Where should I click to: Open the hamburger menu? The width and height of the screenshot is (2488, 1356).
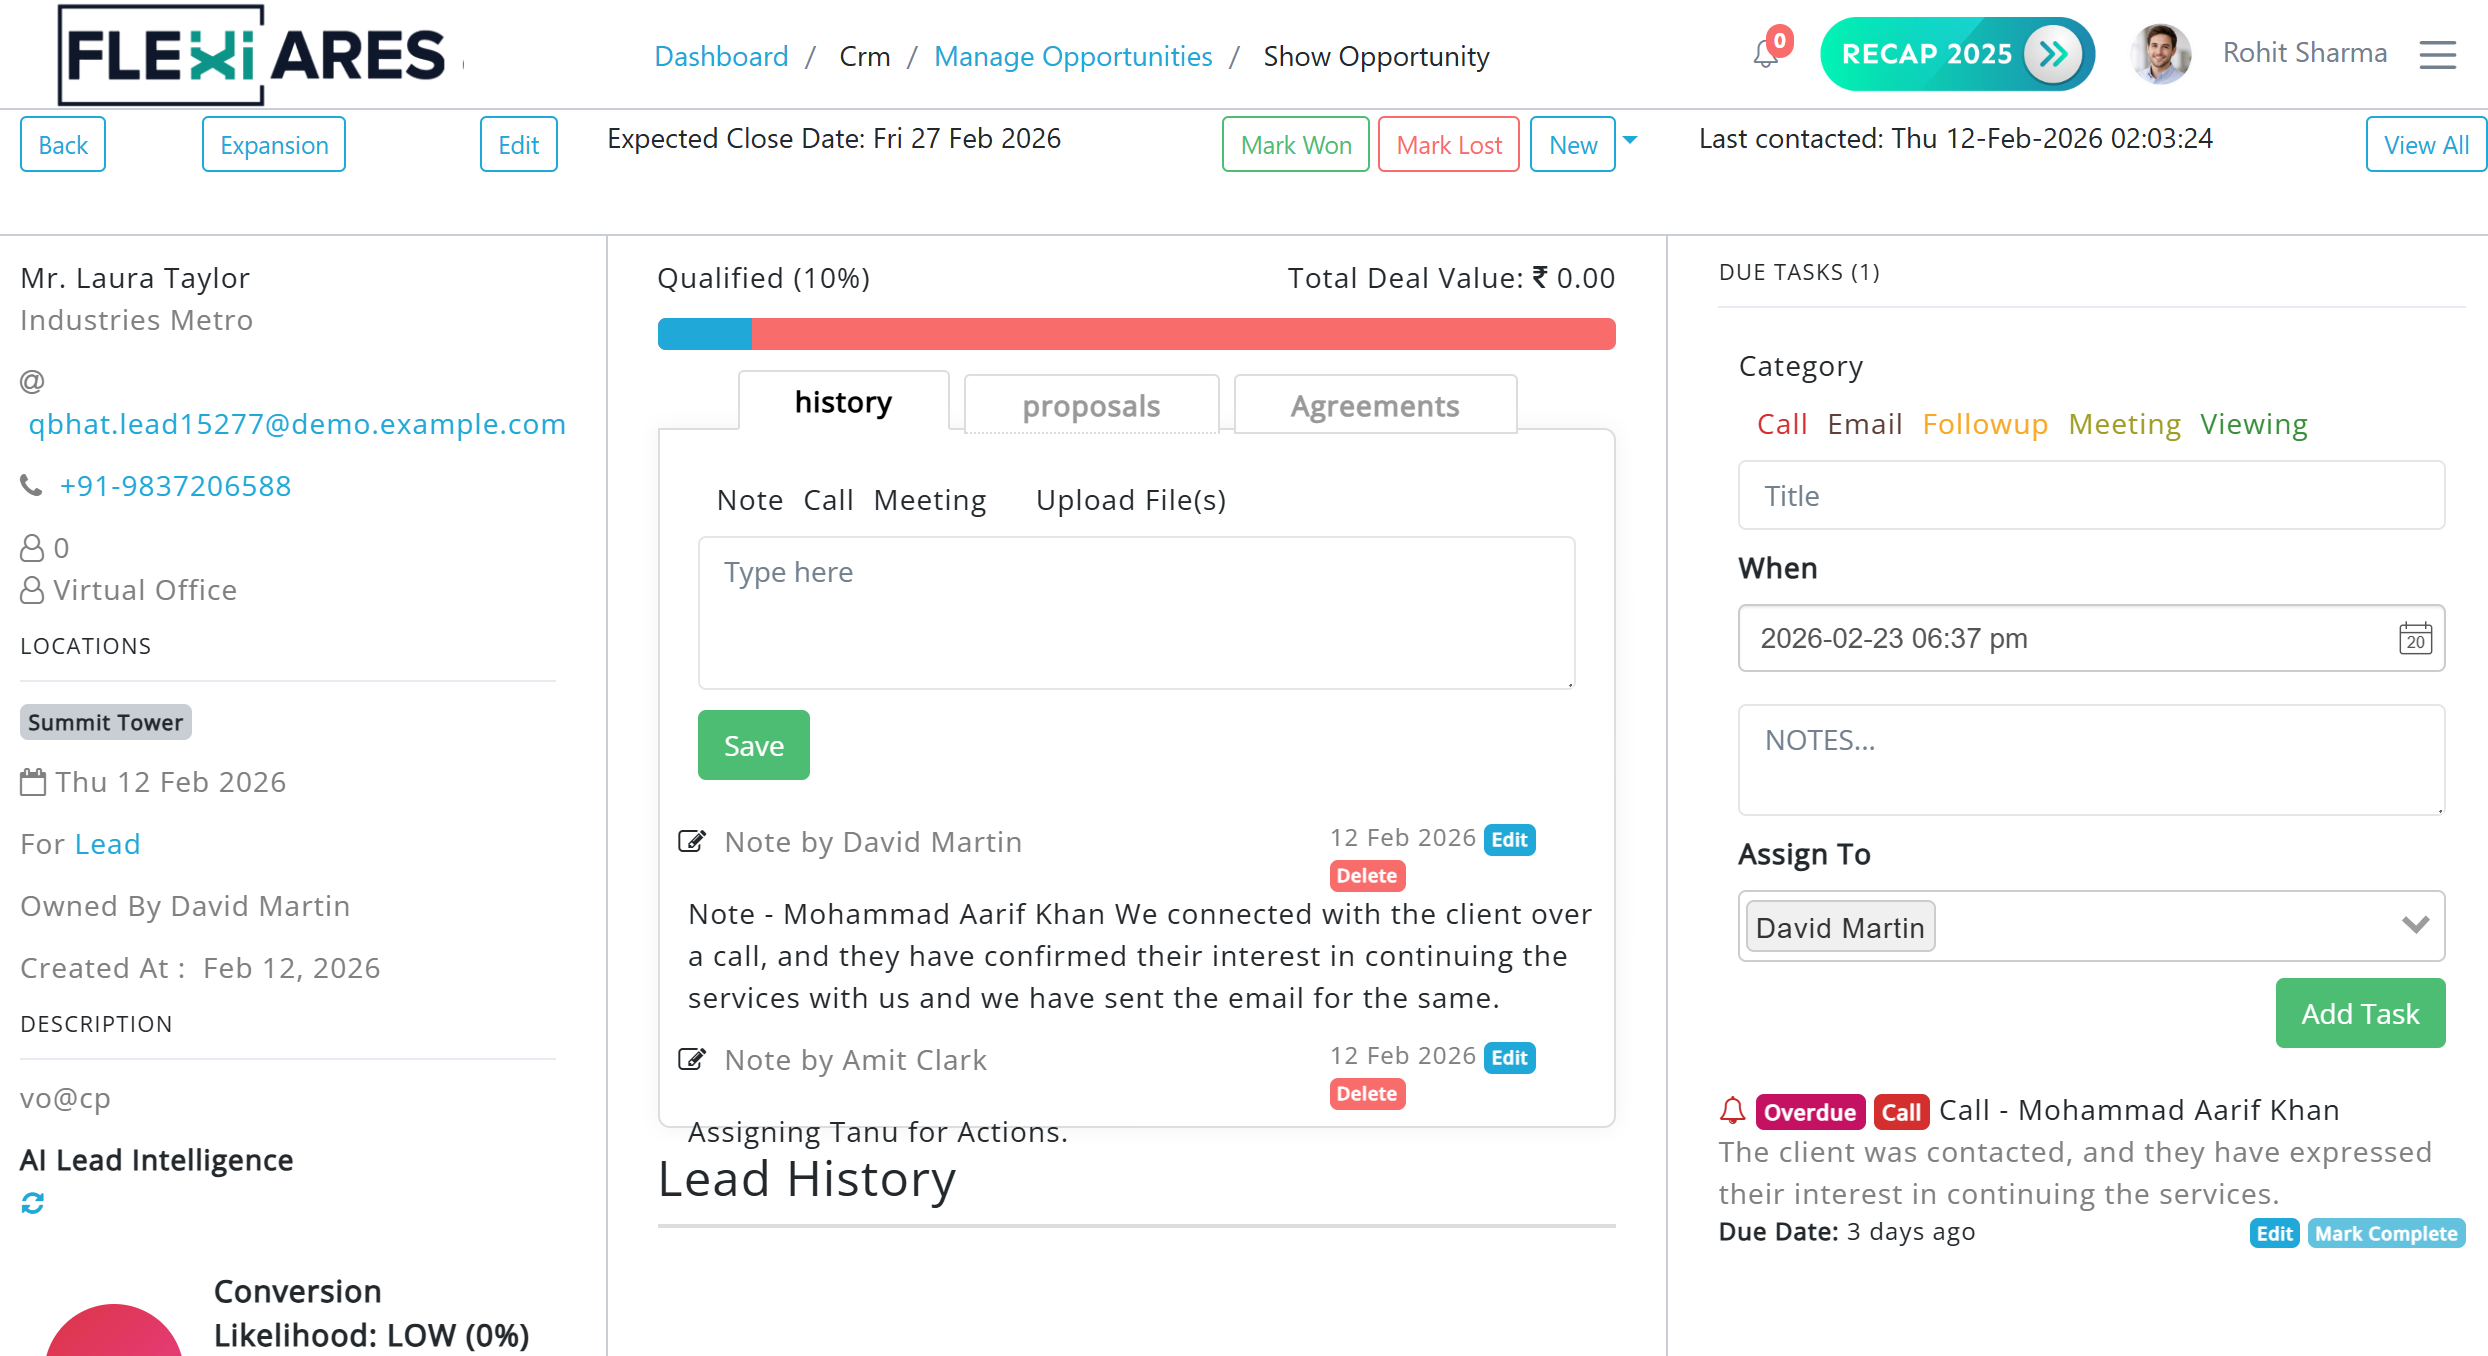point(2437,55)
